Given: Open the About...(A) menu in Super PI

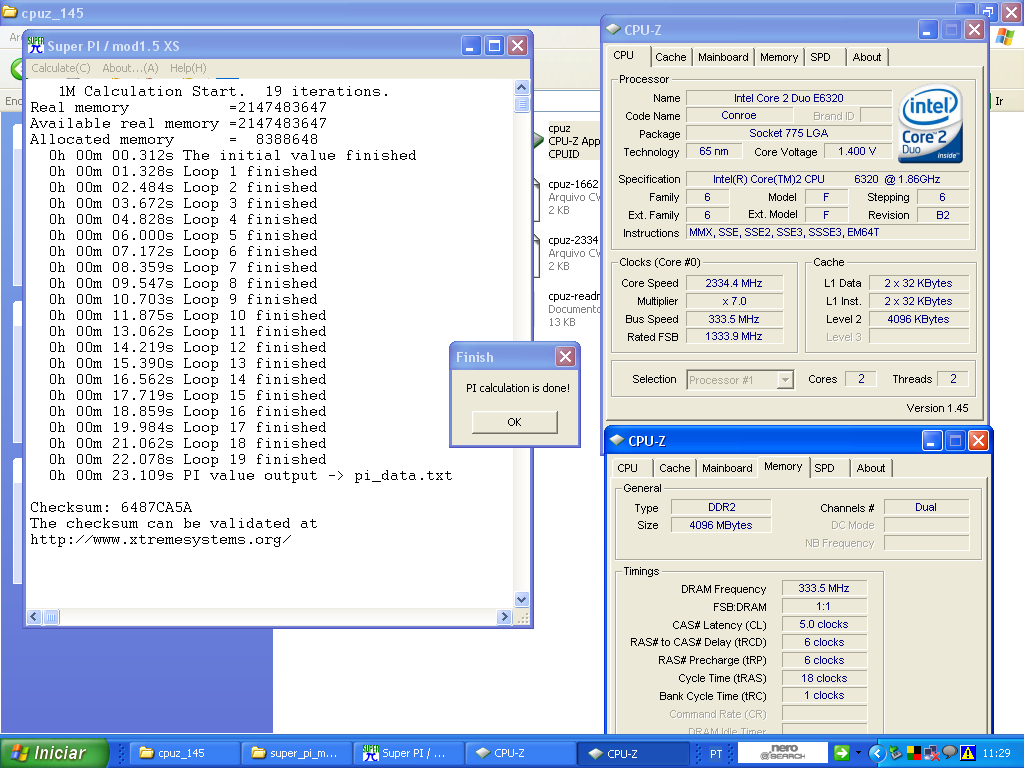Looking at the screenshot, I should point(130,68).
